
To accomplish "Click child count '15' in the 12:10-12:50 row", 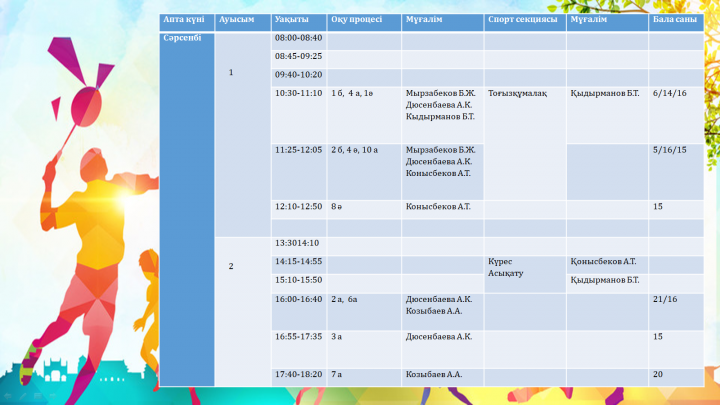I will pos(658,207).
